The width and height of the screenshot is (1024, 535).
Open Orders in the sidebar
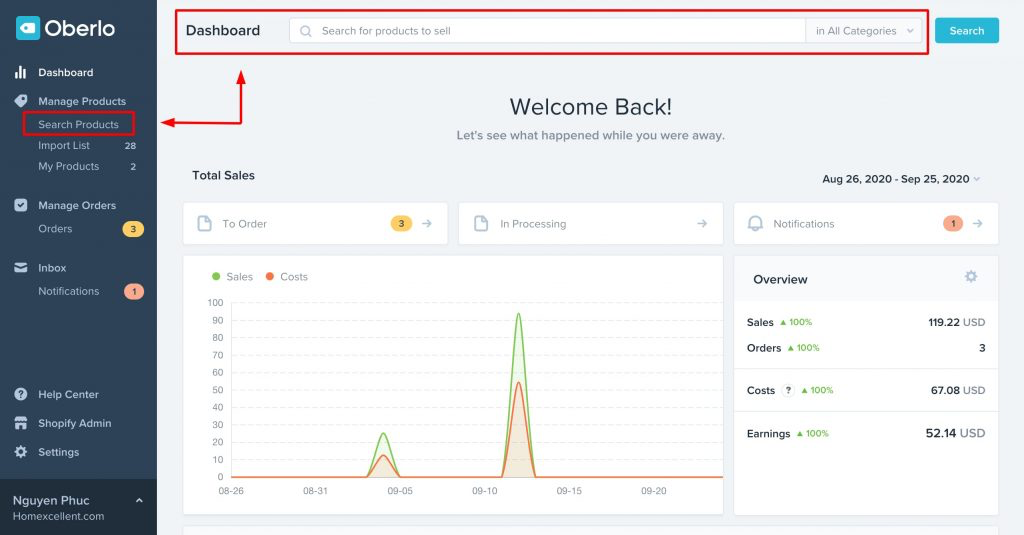coord(55,229)
